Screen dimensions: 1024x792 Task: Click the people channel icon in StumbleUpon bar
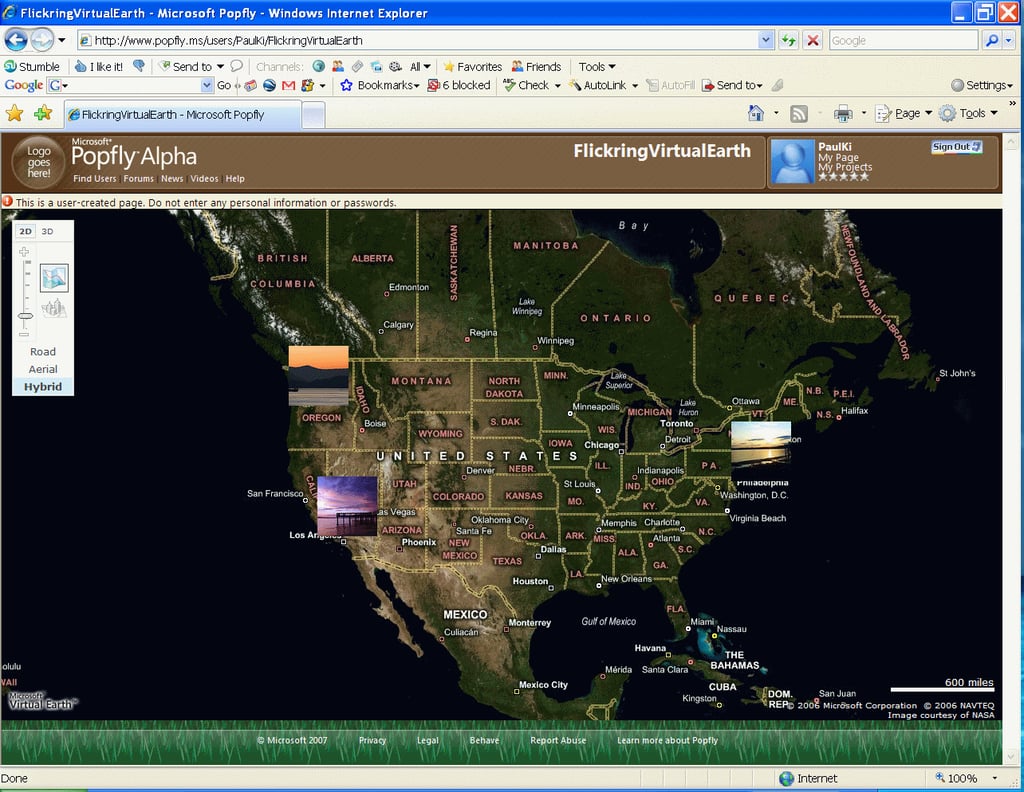[338, 66]
